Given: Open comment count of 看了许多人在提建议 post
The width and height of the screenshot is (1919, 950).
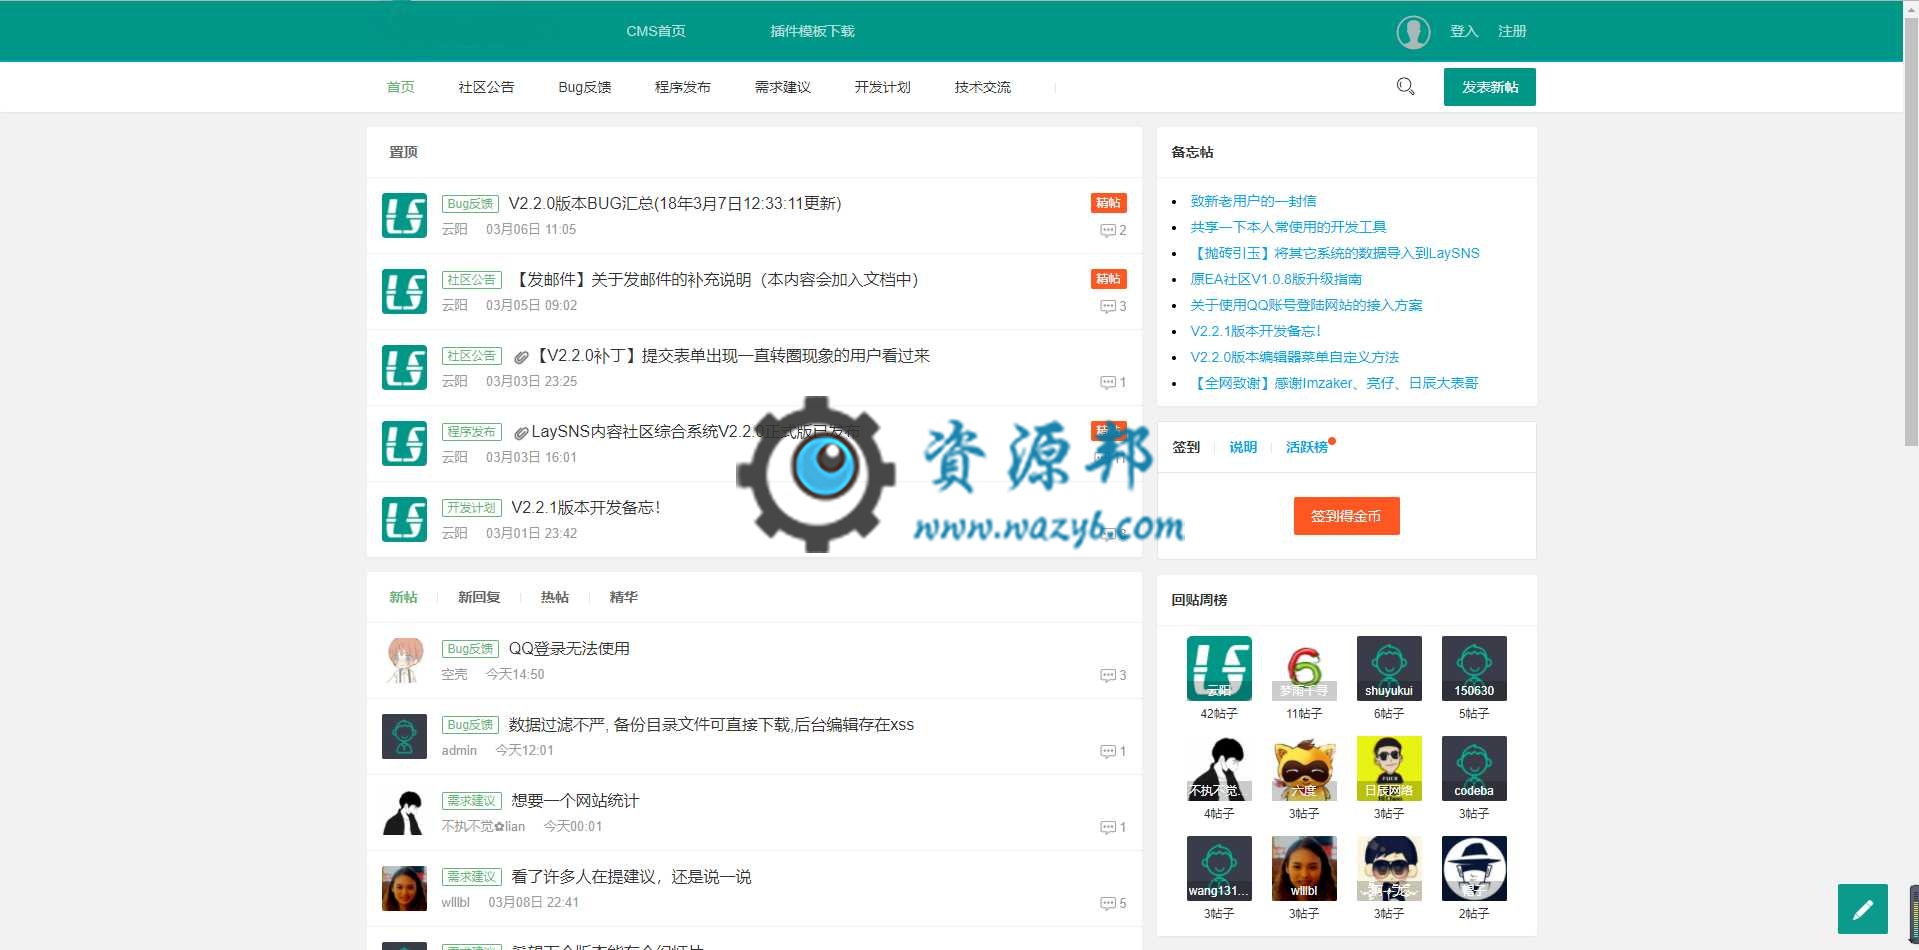Looking at the screenshot, I should (x=1113, y=903).
